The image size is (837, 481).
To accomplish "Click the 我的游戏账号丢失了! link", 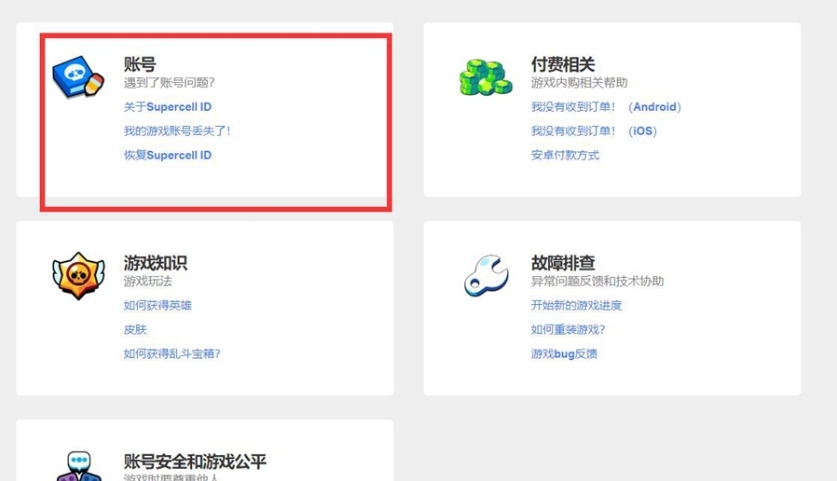I will [x=177, y=131].
